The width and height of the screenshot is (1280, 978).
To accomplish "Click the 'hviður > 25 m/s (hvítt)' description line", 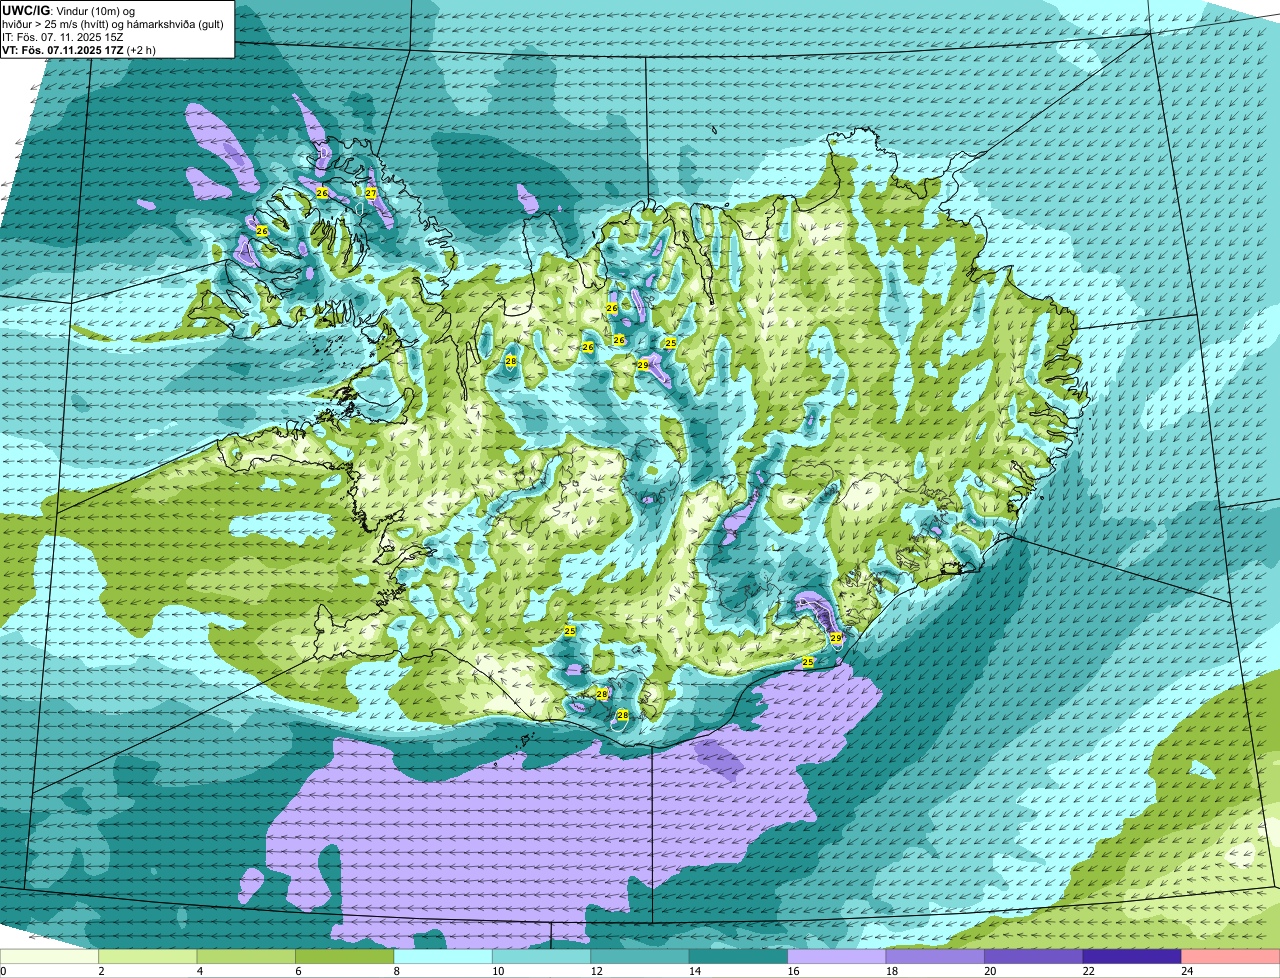I will (x=113, y=24).
